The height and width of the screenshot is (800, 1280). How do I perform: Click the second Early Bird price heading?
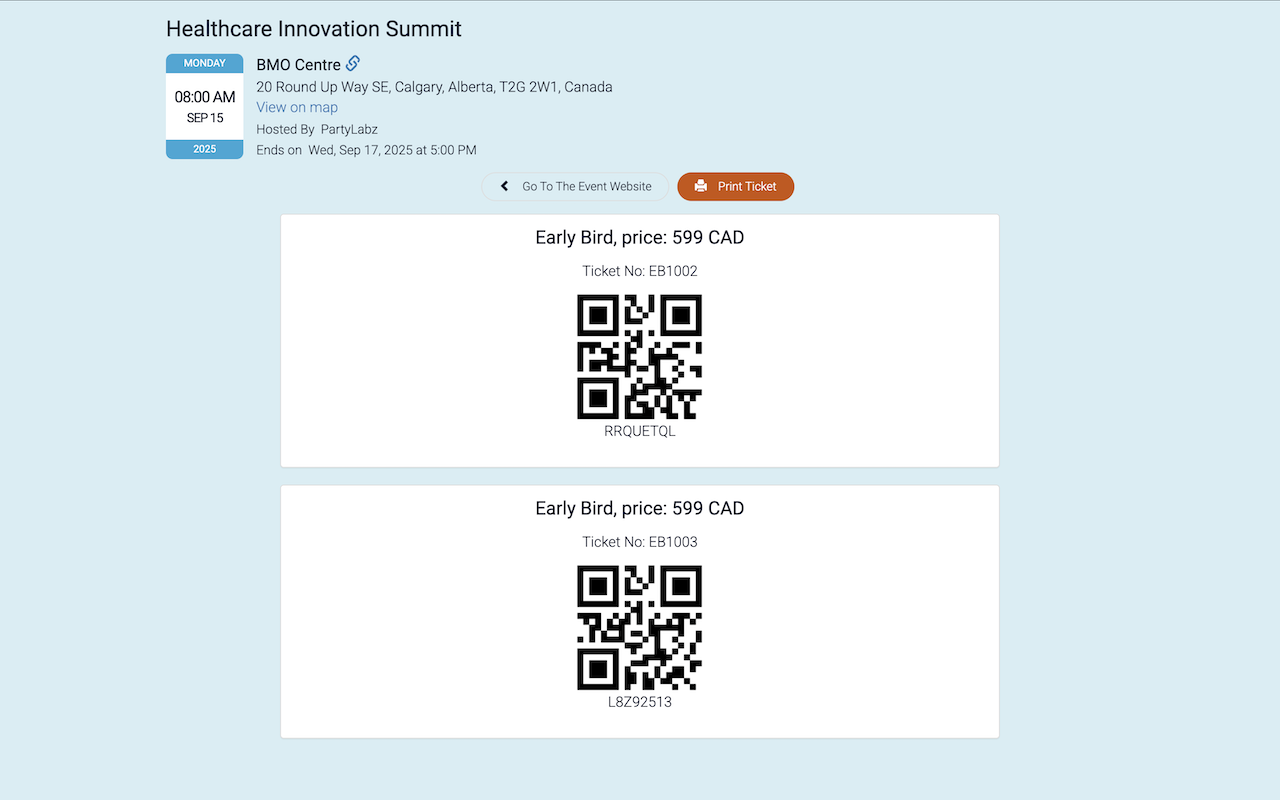(640, 509)
